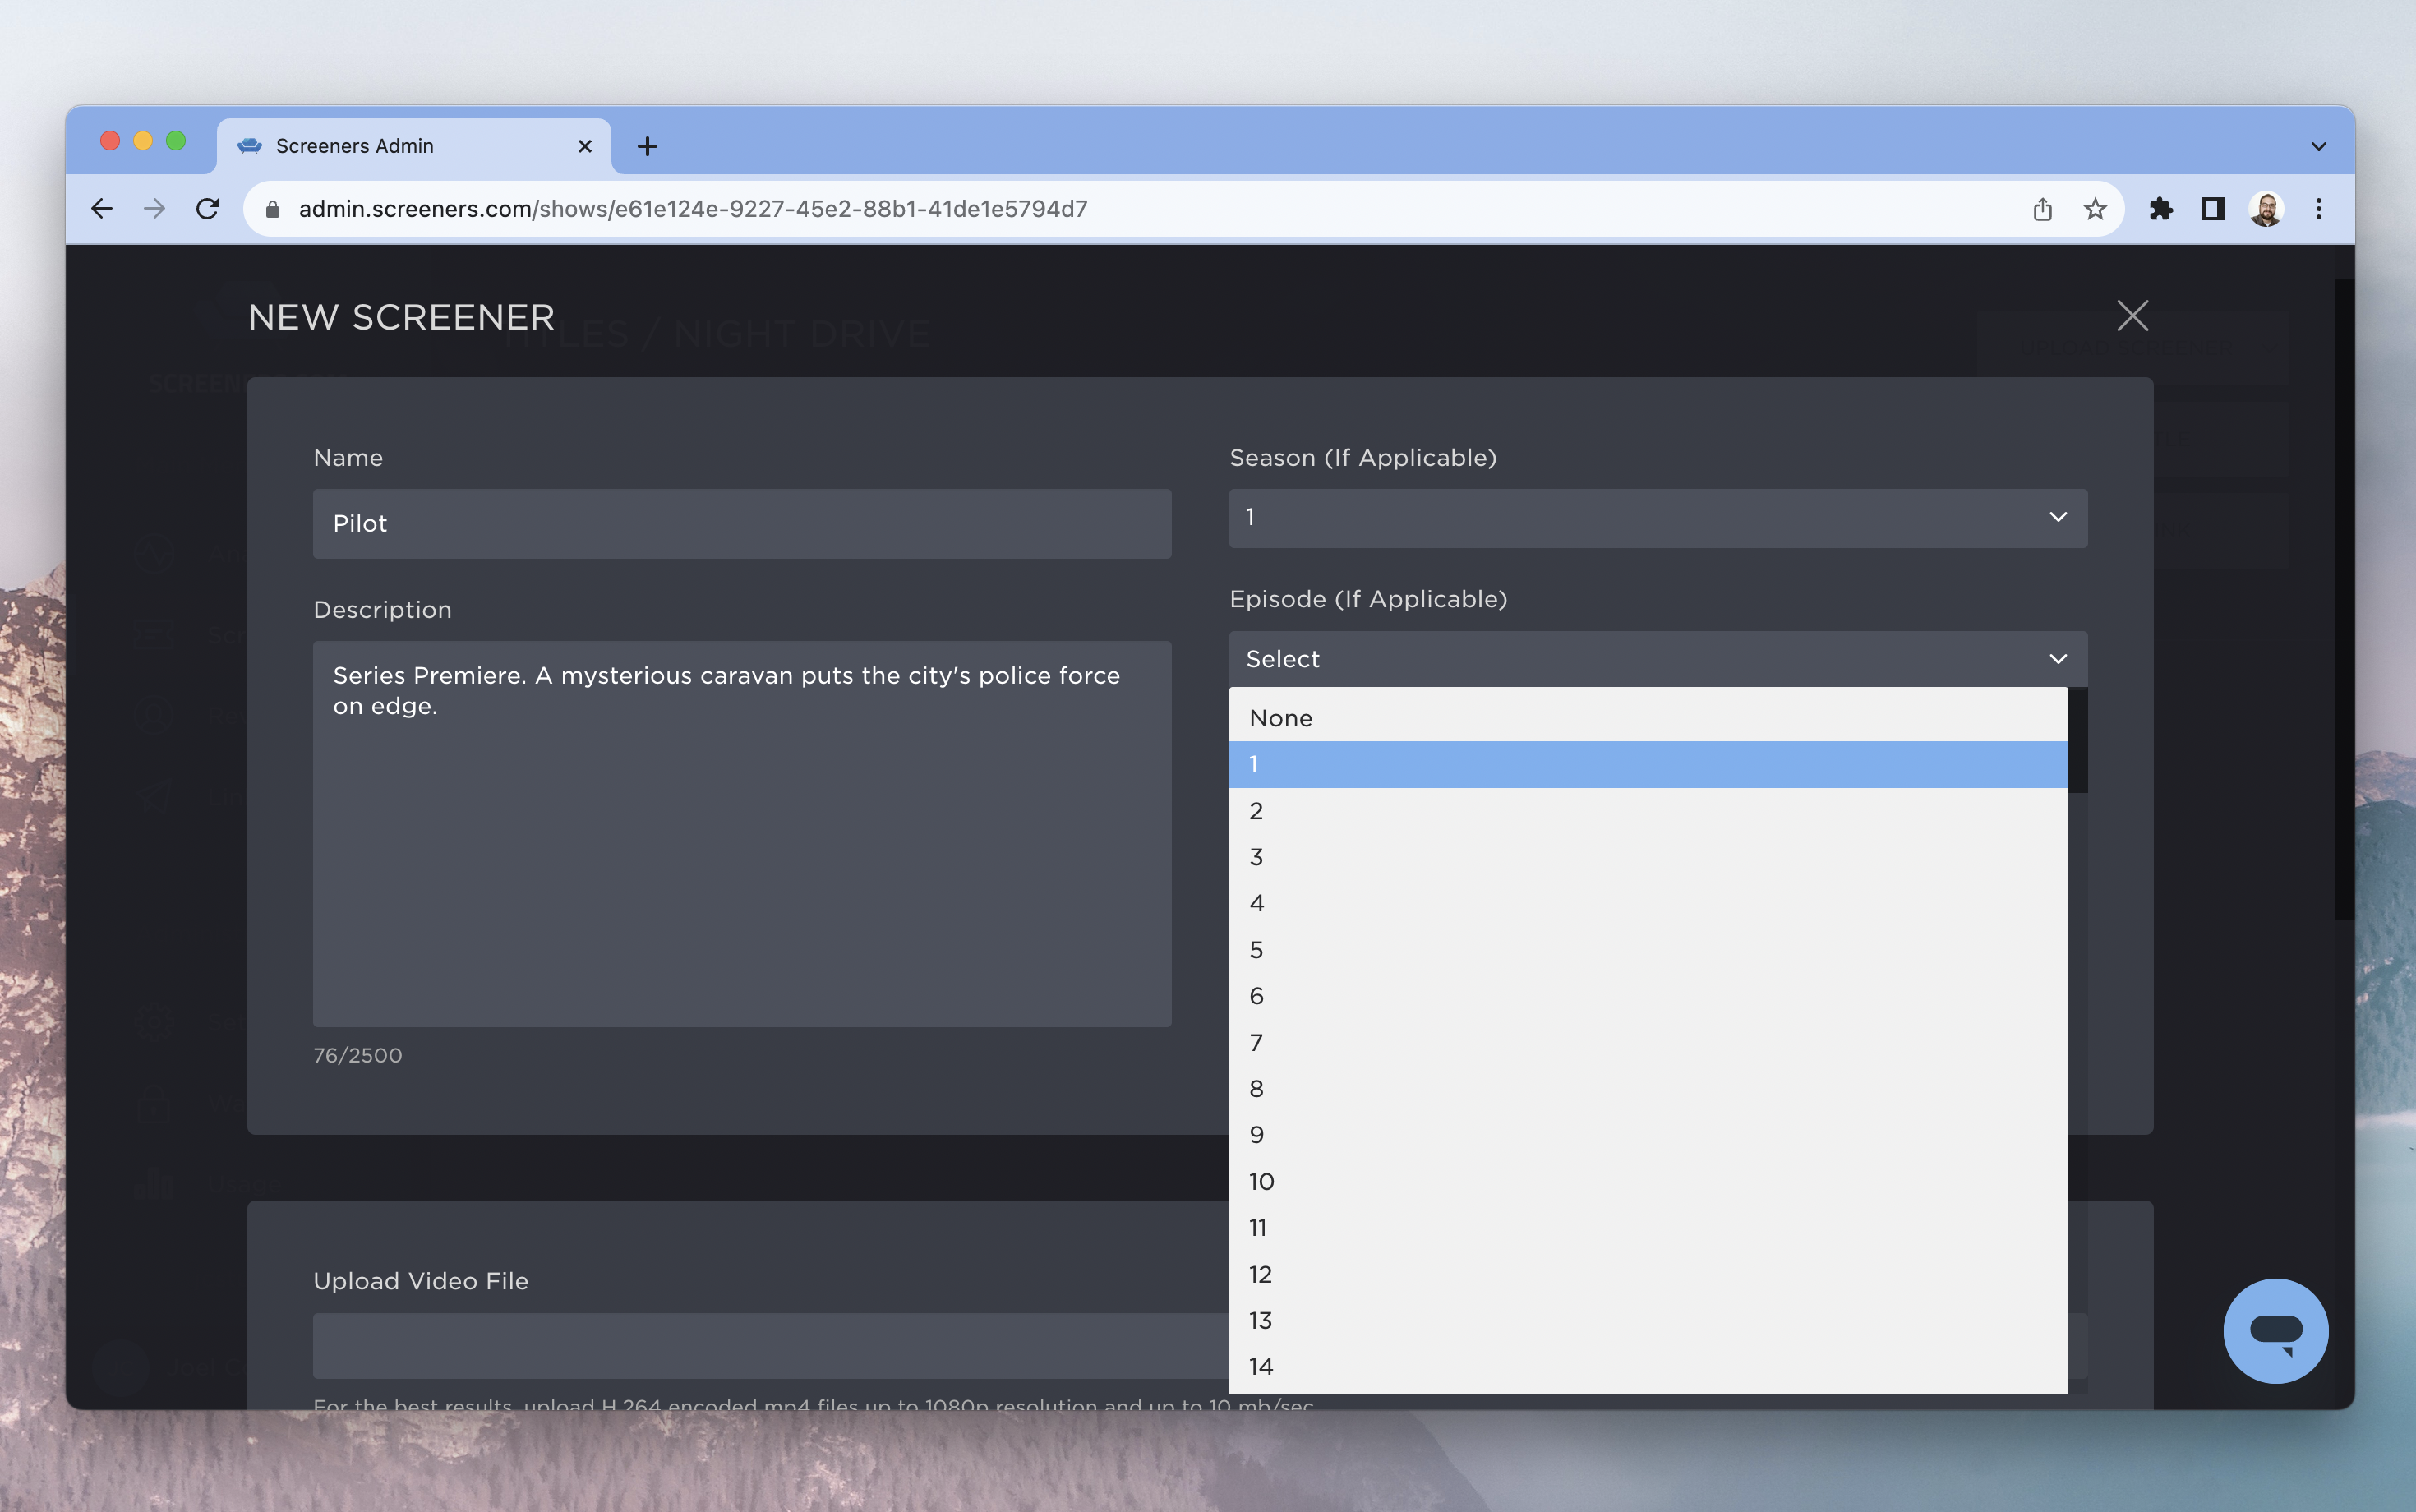Open a new browser tab
This screenshot has height=1512, width=2416.
click(647, 146)
